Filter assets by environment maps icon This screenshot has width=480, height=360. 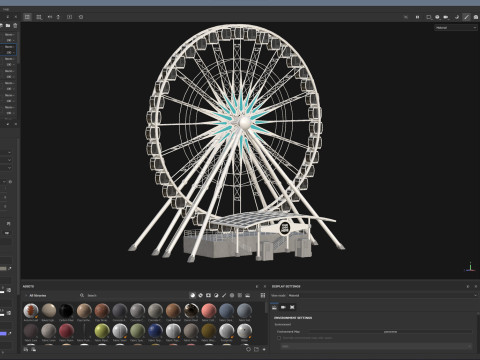[x=248, y=295]
